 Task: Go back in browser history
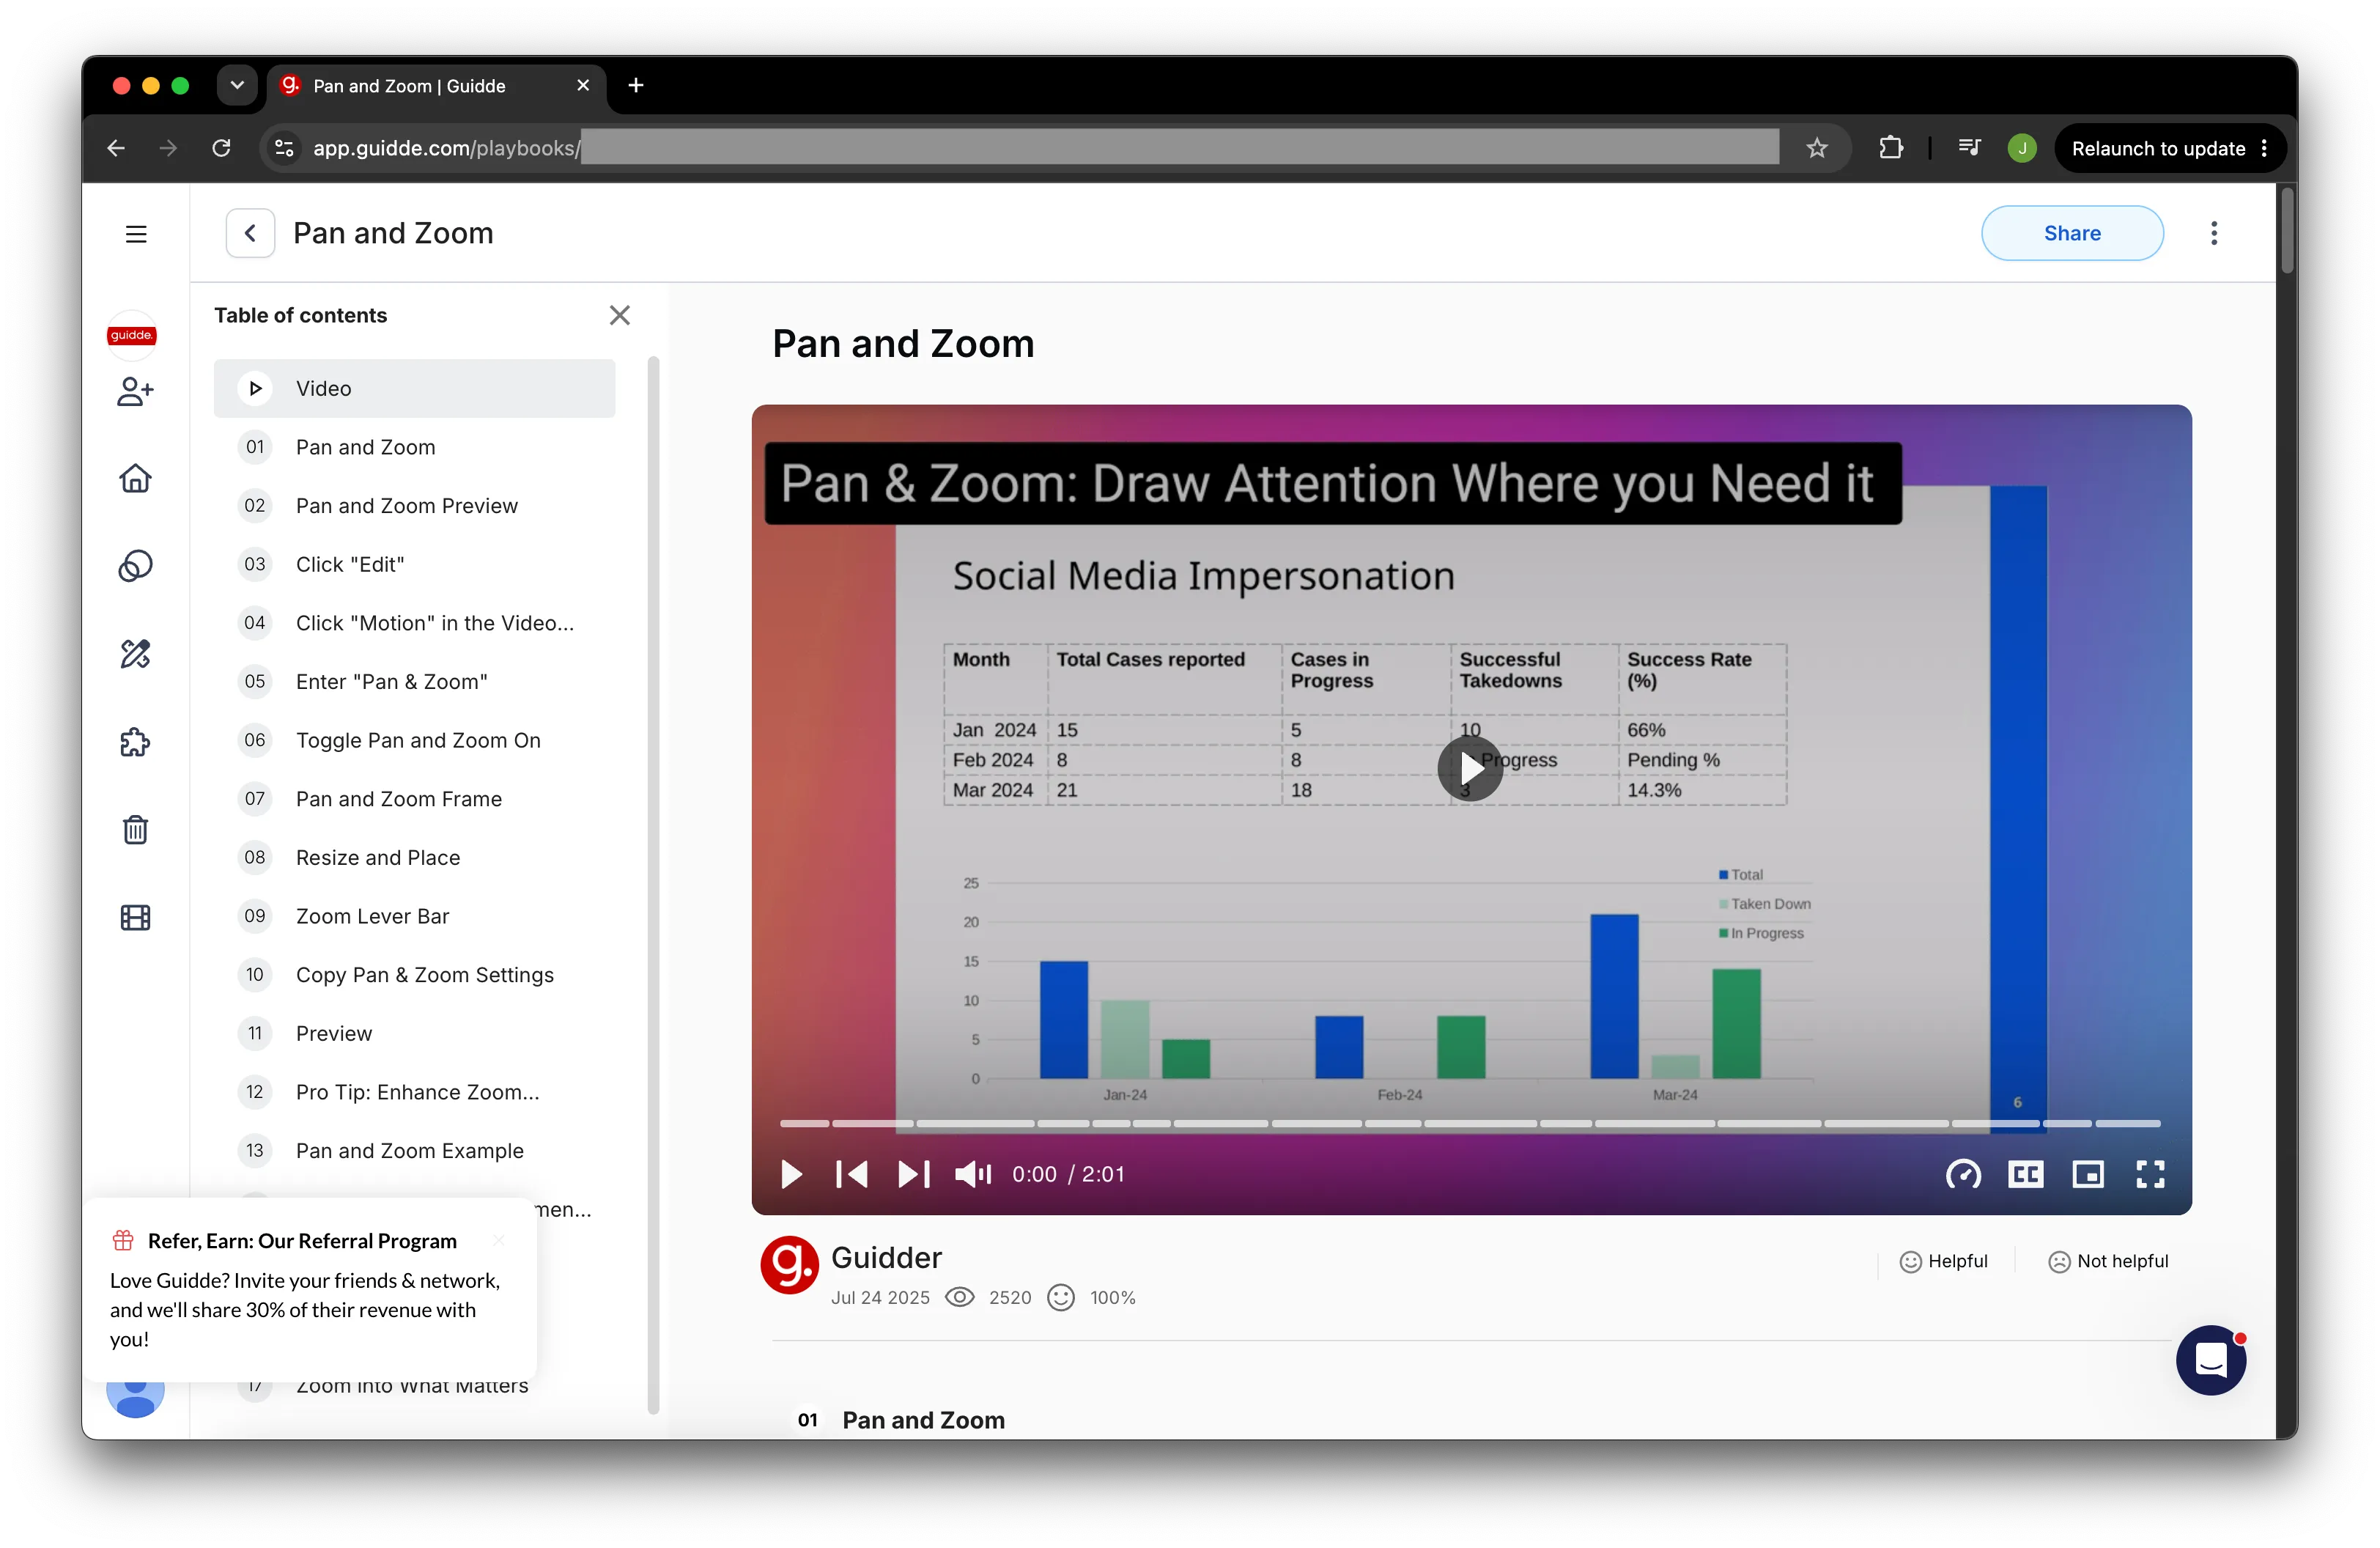click(x=115, y=148)
